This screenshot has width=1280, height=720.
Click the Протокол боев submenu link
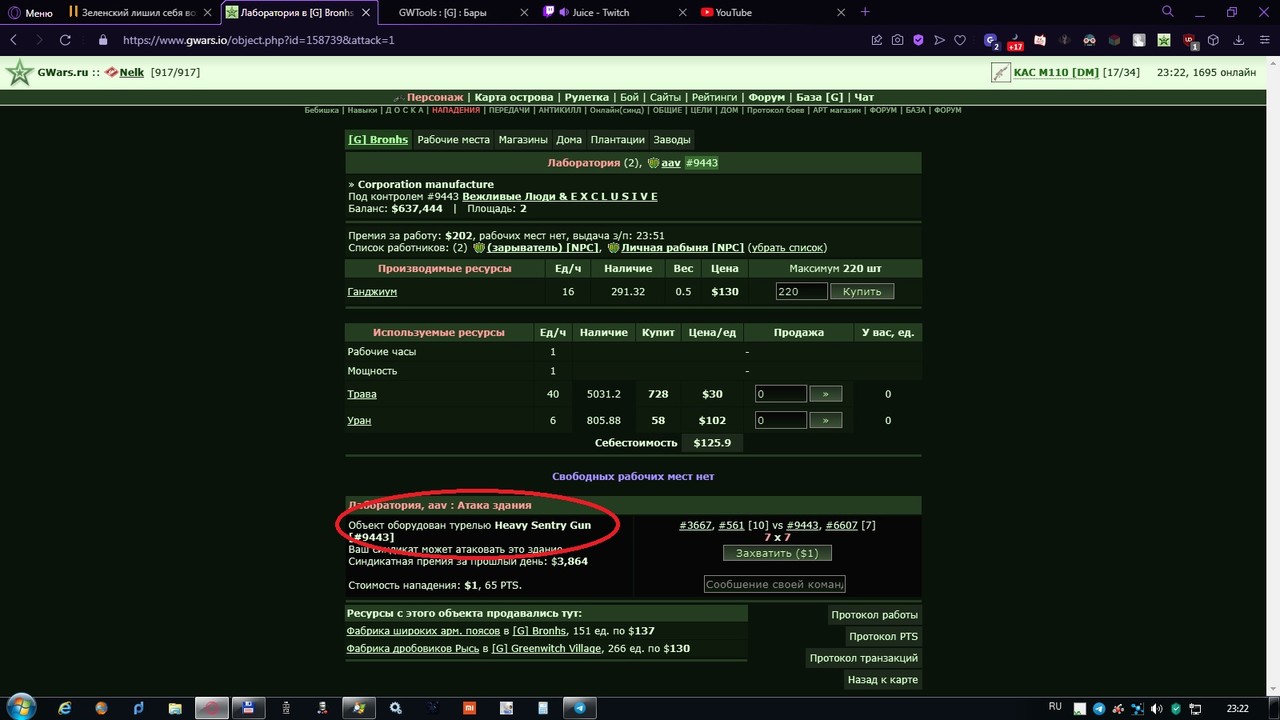[777, 110]
